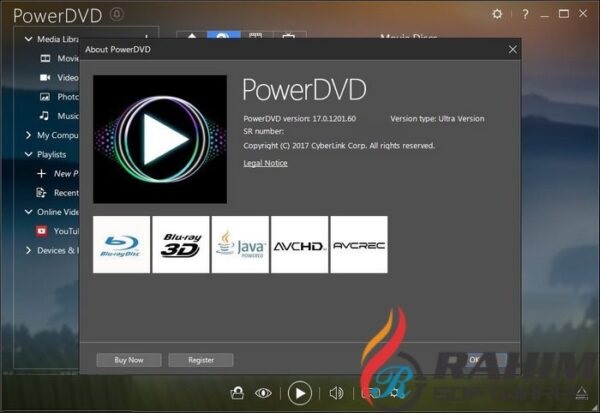Click the Register button

(201, 360)
